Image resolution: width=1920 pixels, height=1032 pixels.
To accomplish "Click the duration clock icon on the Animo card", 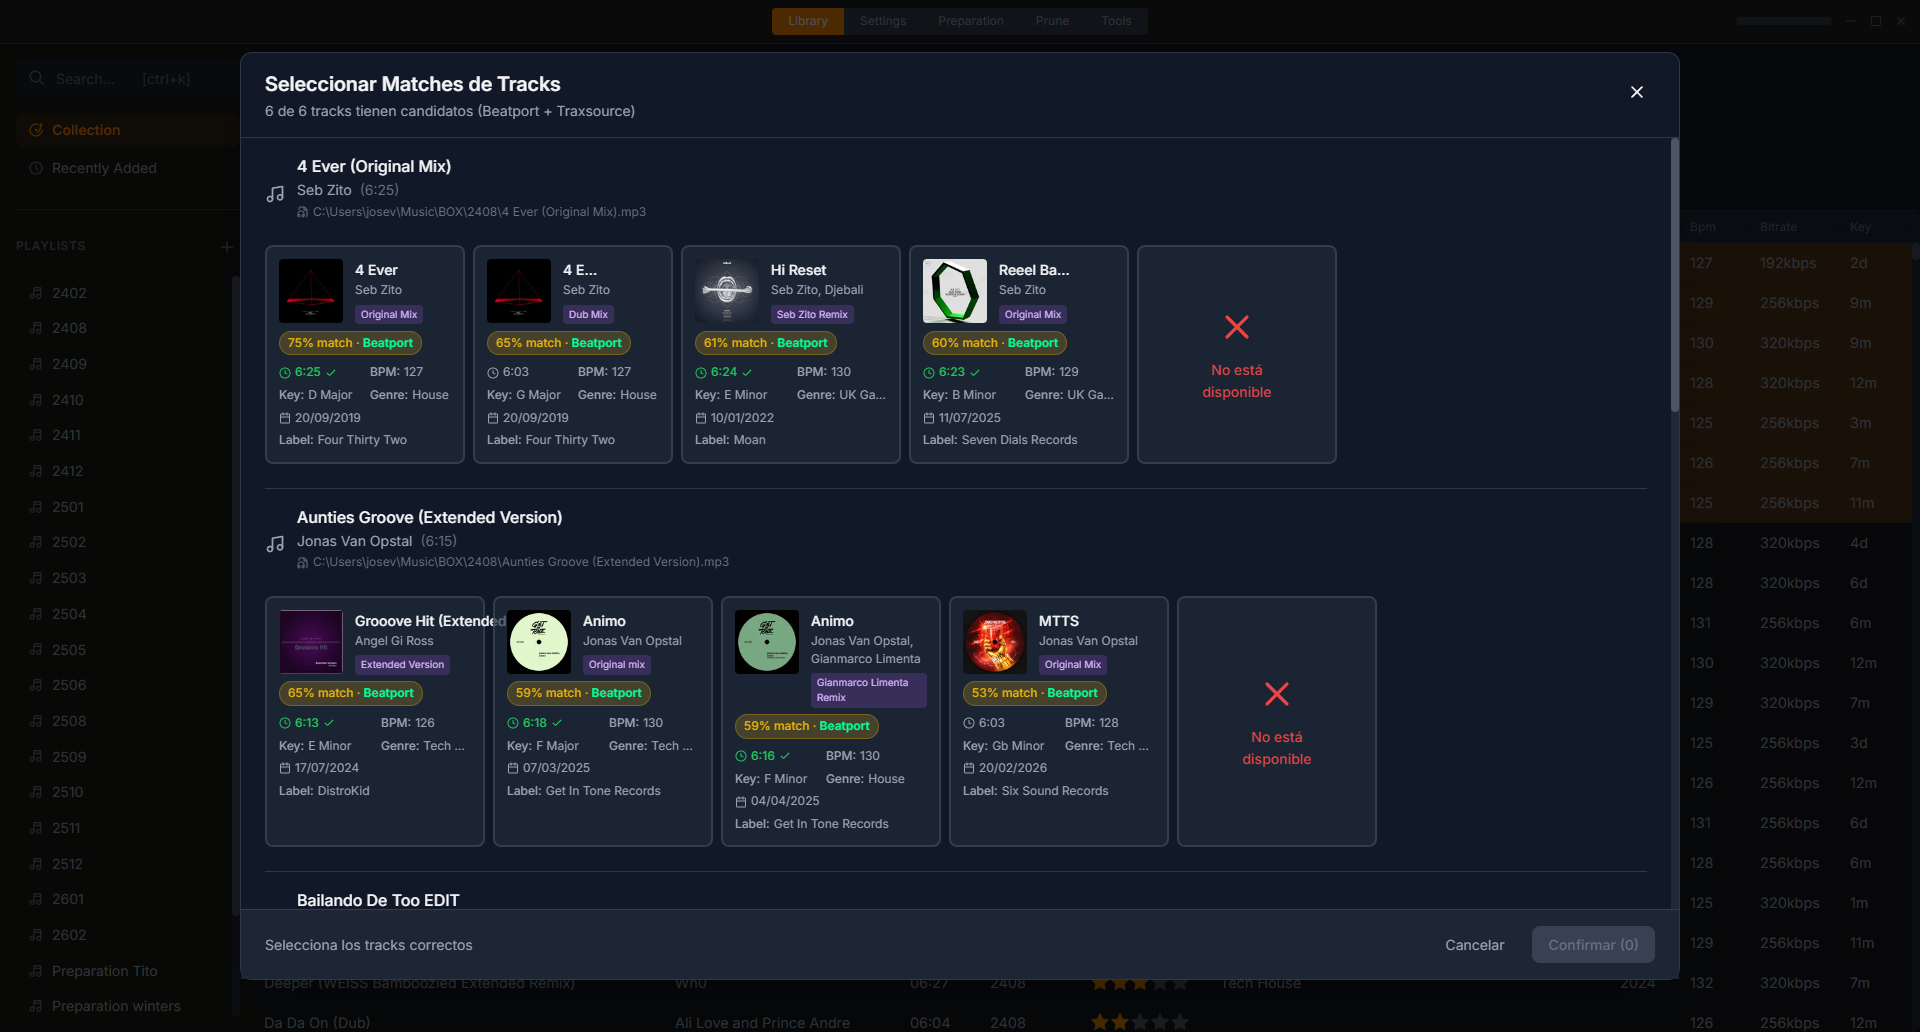I will pos(513,722).
